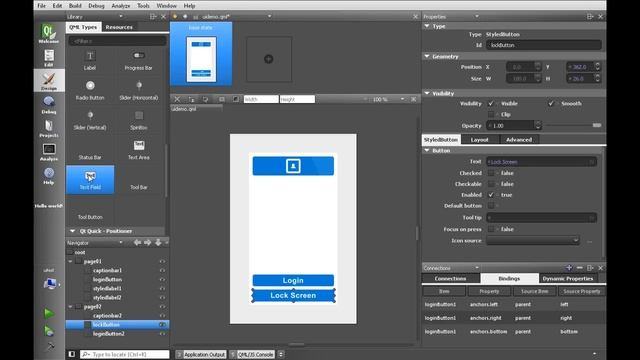This screenshot has width=640, height=360.
Task: Open the Icon source dropdown
Action: pos(533,241)
